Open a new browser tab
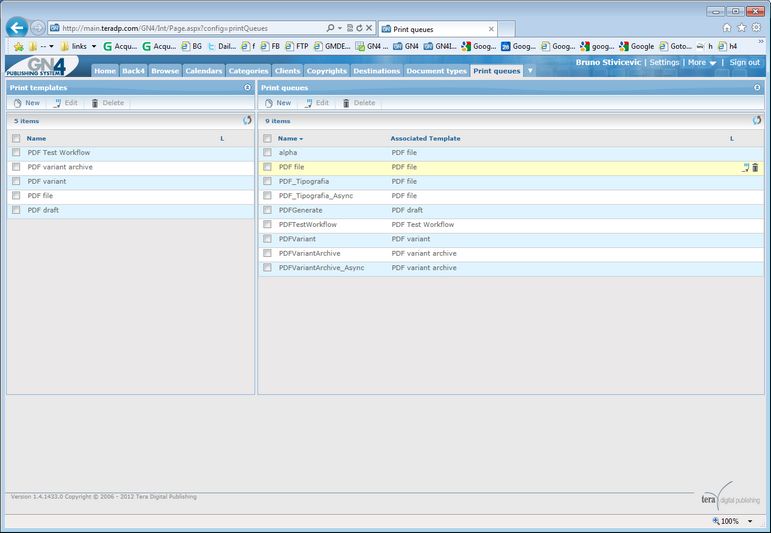Viewport: 771px width, 533px height. point(506,29)
